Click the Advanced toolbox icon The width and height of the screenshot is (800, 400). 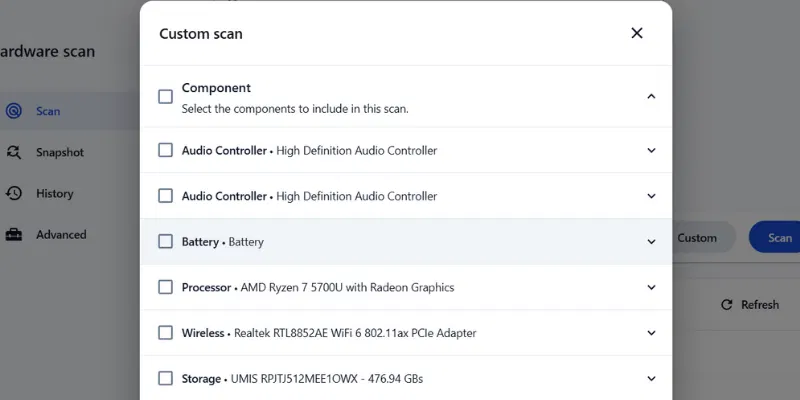point(14,235)
